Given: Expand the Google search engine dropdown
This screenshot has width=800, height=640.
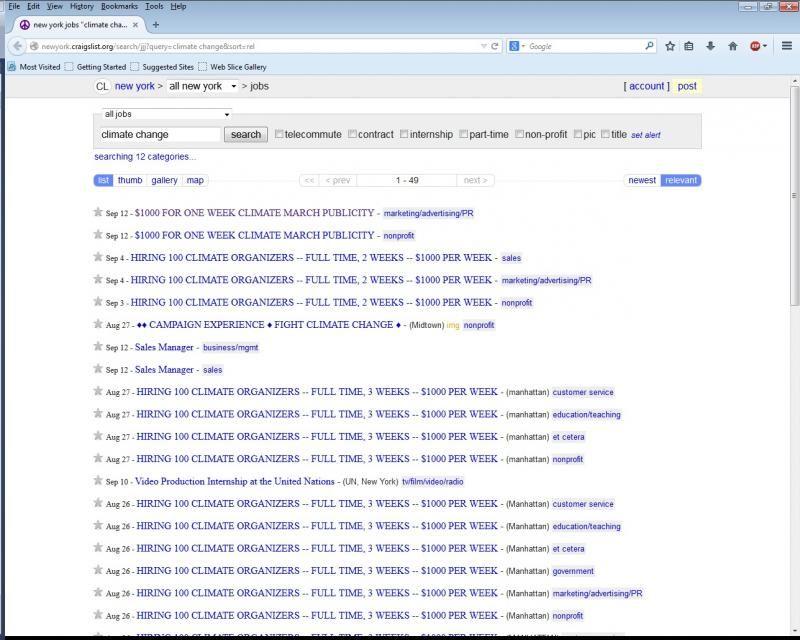Looking at the screenshot, I should [517, 46].
